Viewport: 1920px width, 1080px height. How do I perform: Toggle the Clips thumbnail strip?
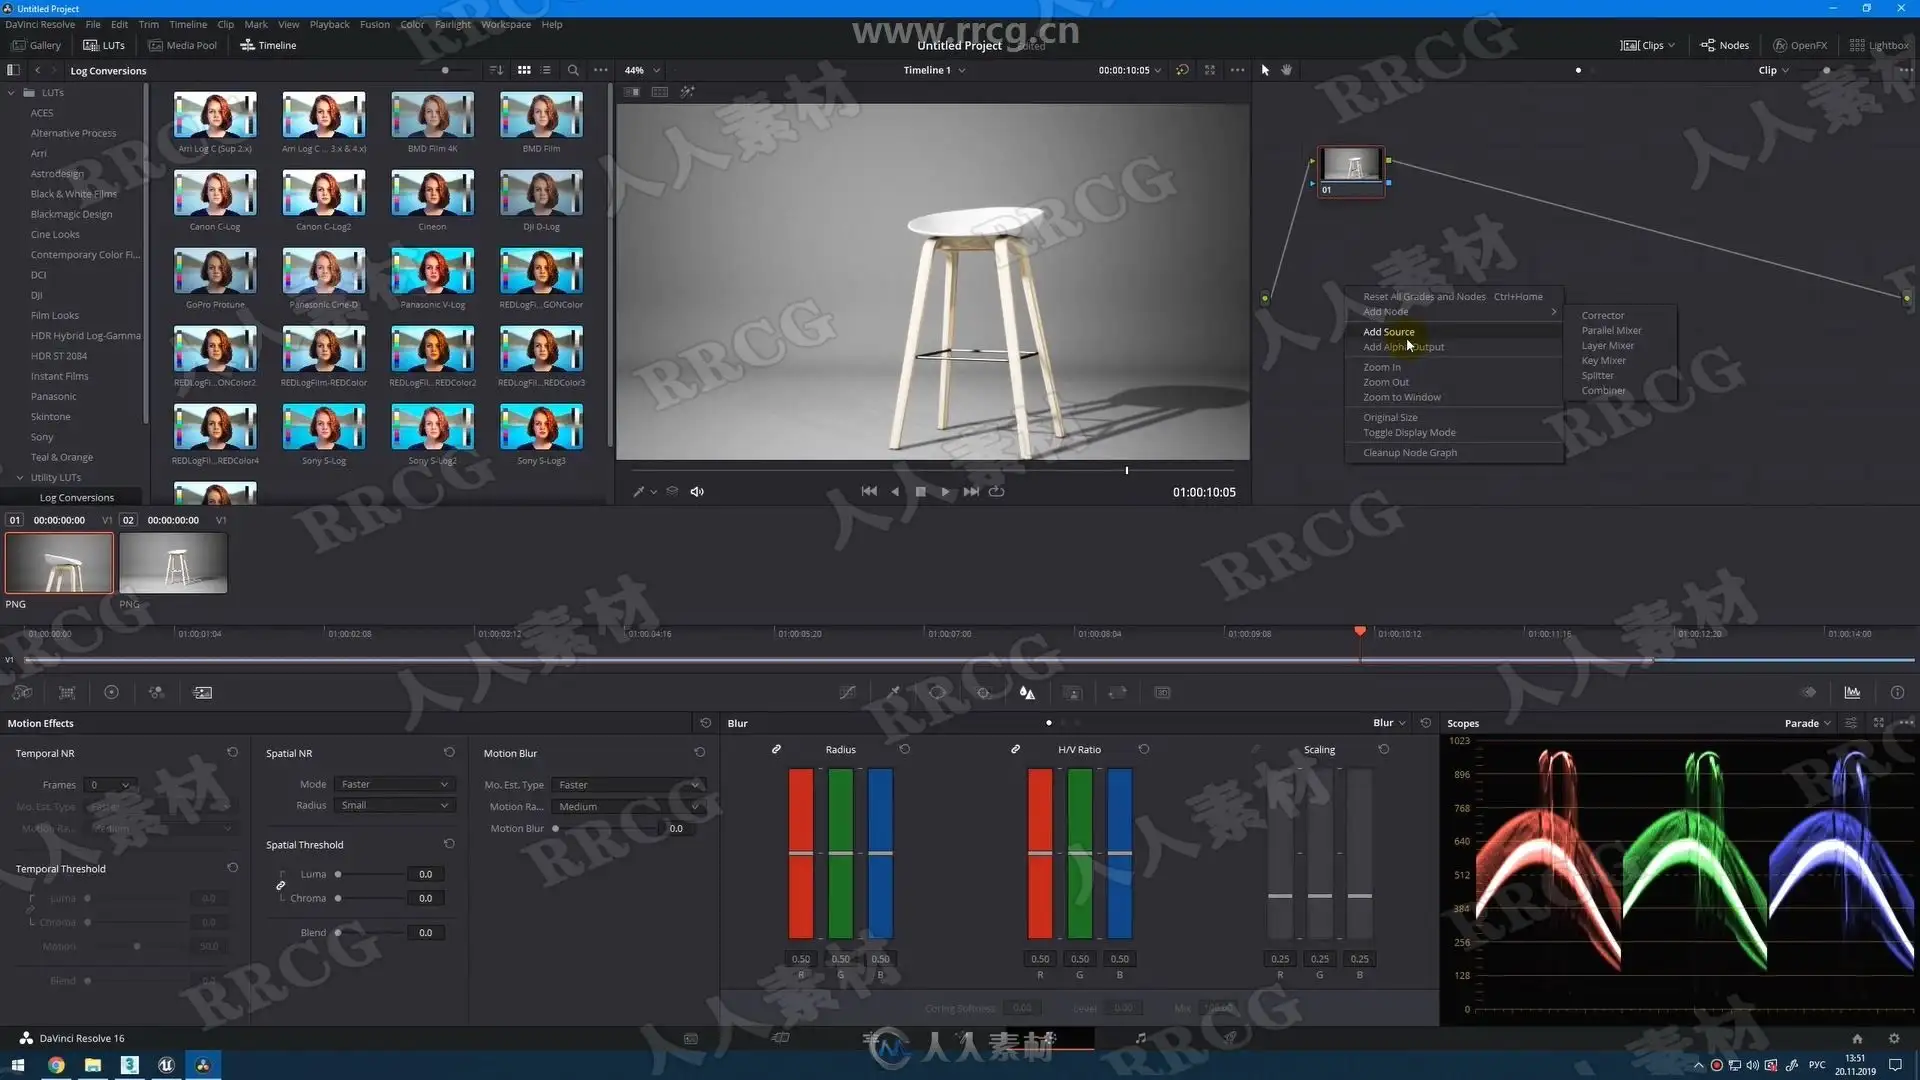(x=1647, y=45)
